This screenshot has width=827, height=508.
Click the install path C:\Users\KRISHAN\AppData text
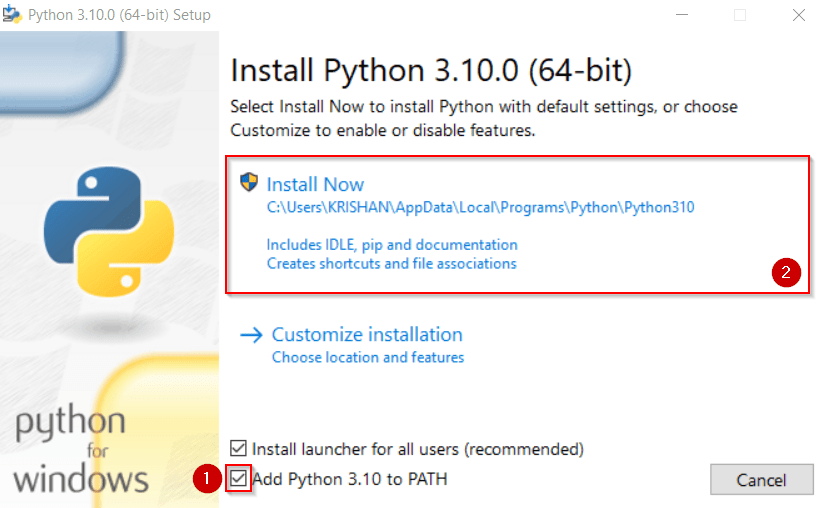click(480, 207)
